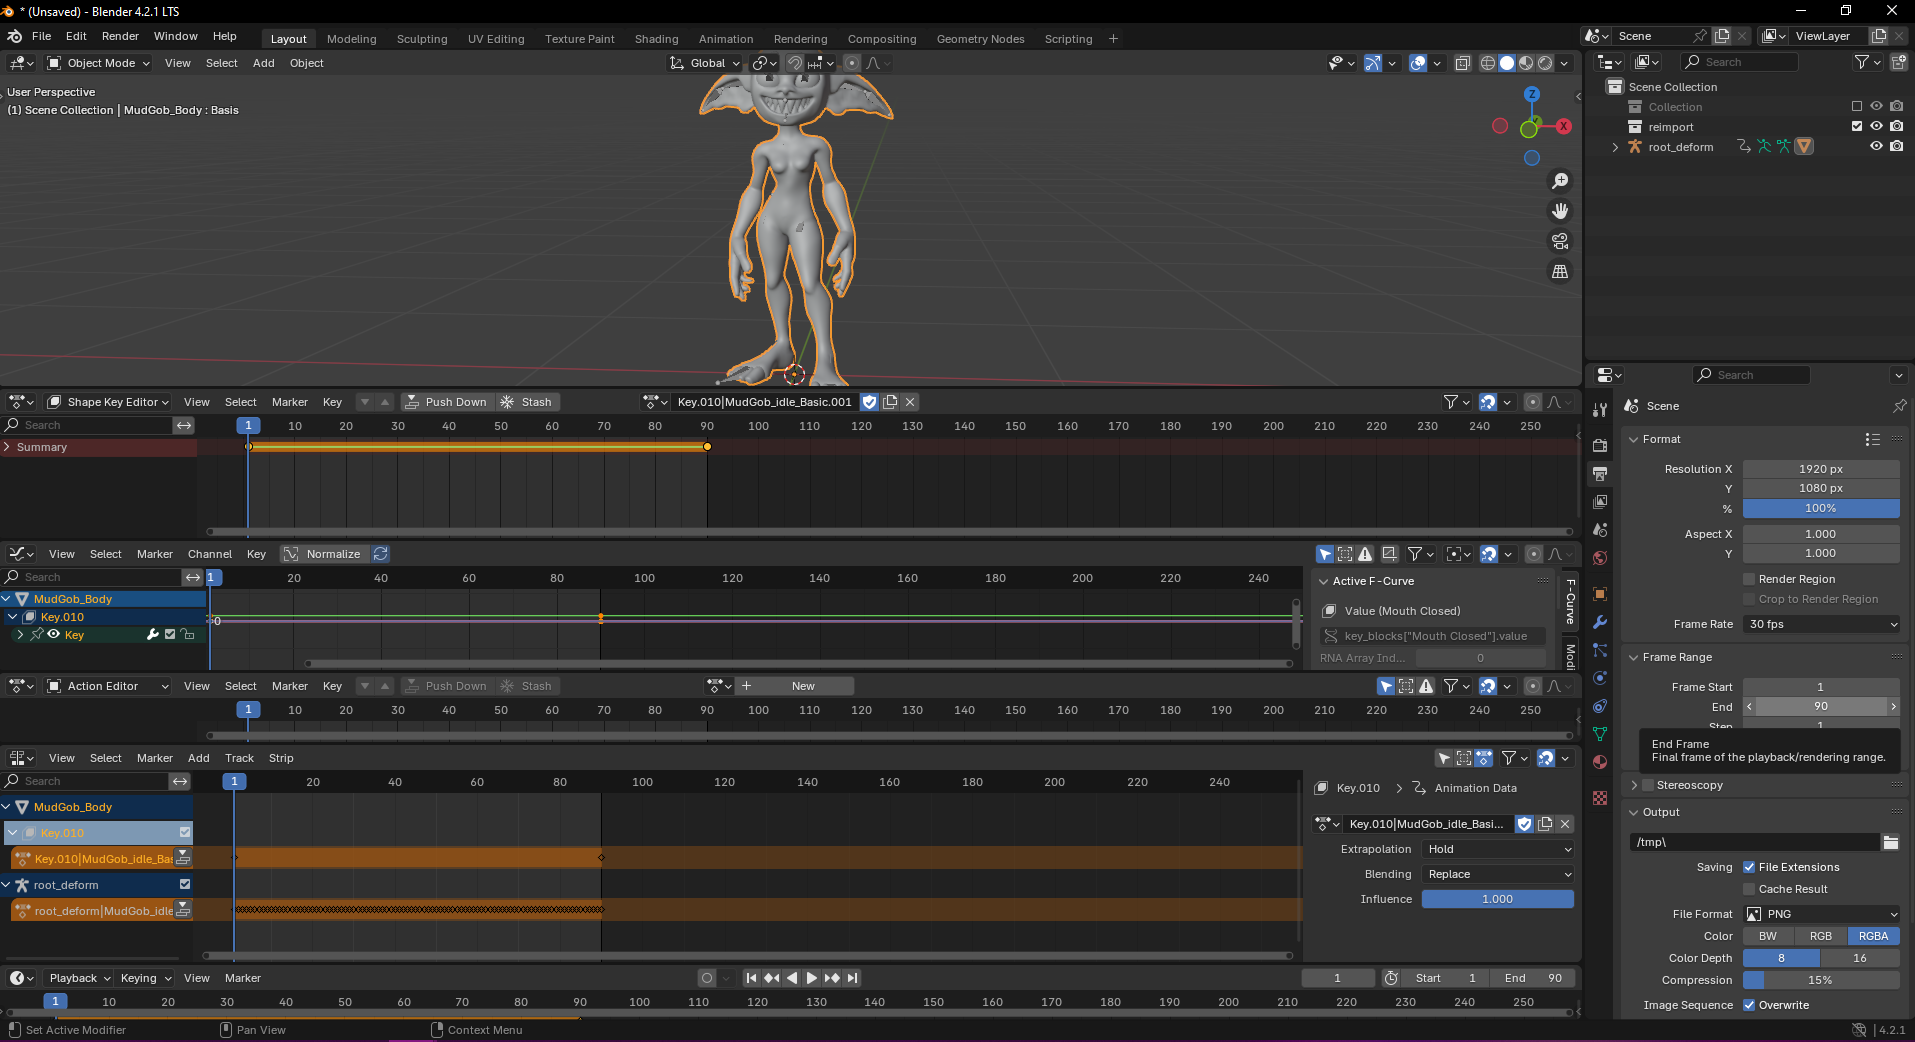Jump to the timeline end frame
Viewport: 1915px width, 1042px height.
(x=852, y=978)
